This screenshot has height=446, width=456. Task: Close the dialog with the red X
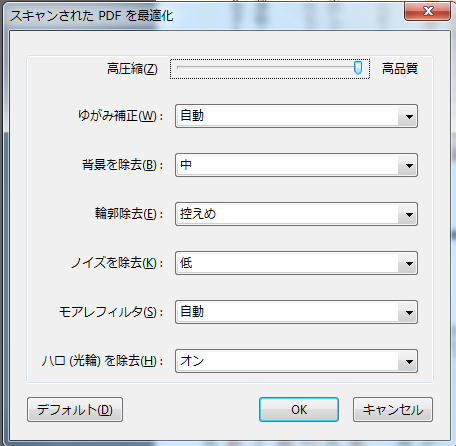[428, 11]
